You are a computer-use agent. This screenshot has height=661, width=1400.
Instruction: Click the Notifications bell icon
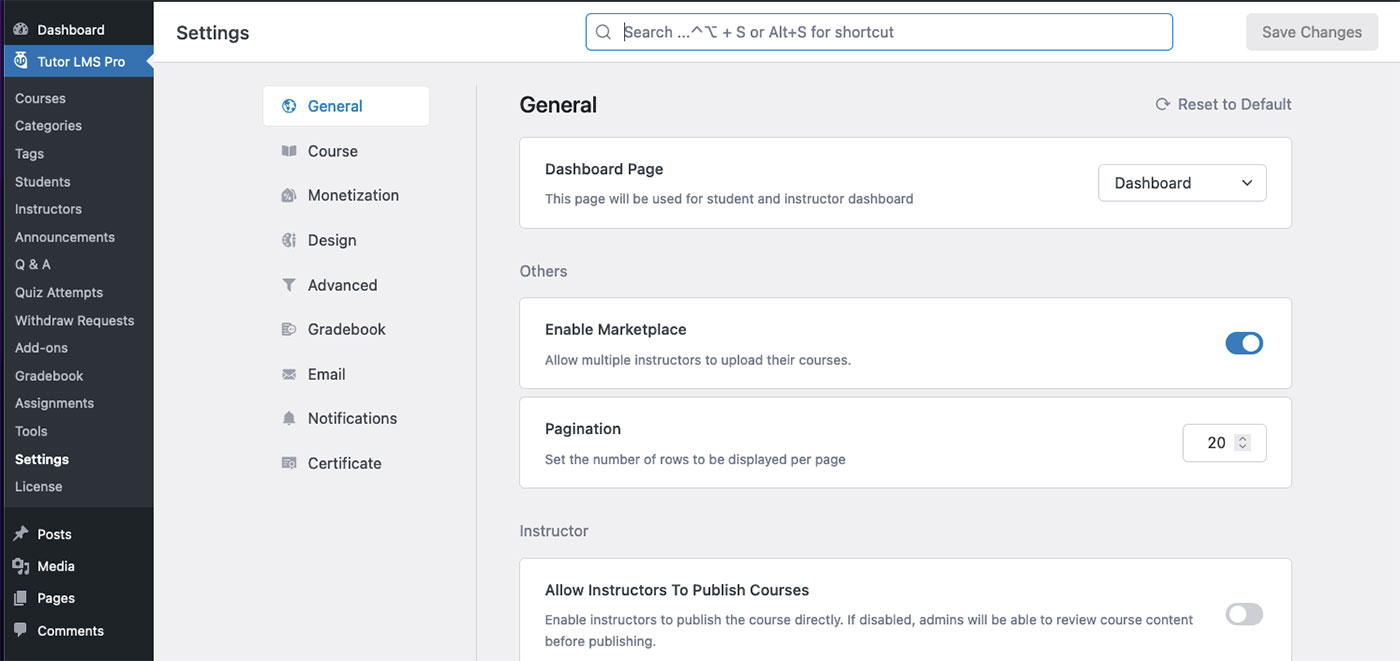pyautogui.click(x=289, y=419)
